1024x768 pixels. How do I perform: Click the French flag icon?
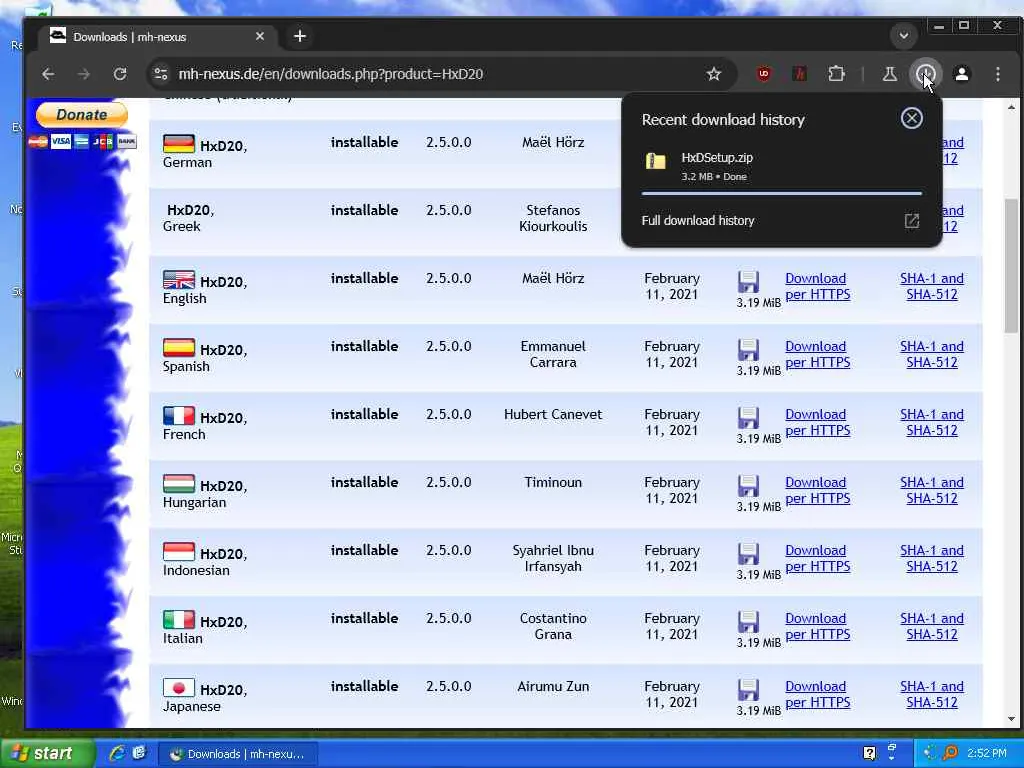point(179,415)
